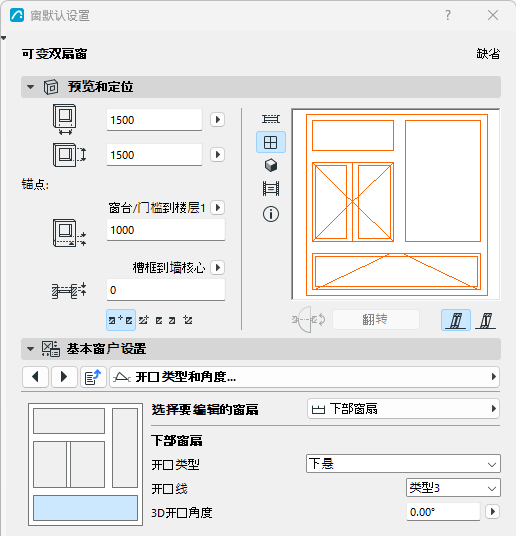Select side-anchor reveal option (first anchor icon)

point(121,320)
